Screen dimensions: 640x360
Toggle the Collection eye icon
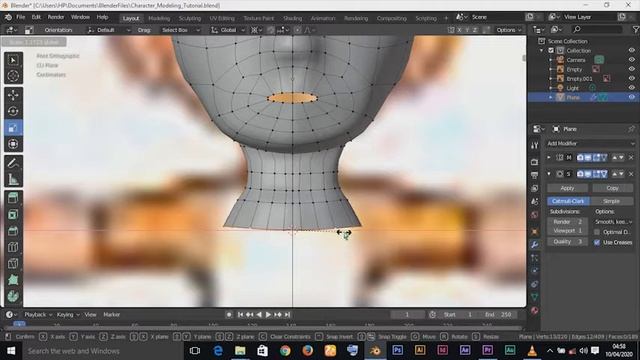[x=631, y=51]
